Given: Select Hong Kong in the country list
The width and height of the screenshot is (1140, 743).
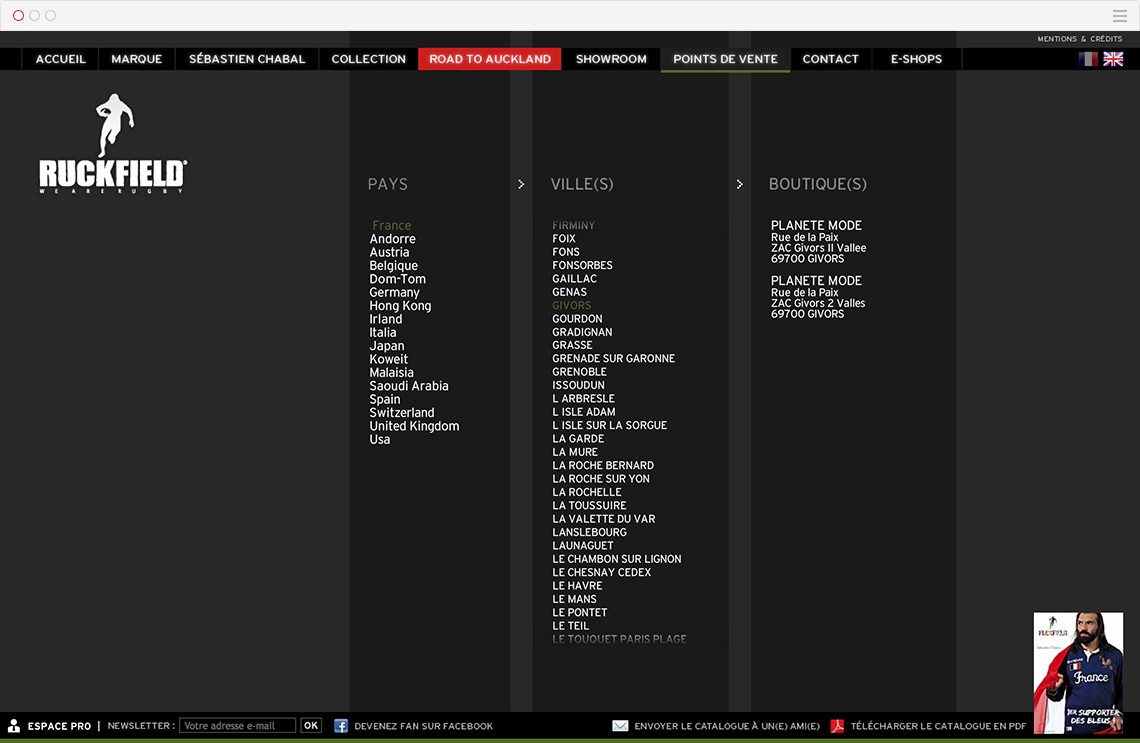Looking at the screenshot, I should pos(400,306).
